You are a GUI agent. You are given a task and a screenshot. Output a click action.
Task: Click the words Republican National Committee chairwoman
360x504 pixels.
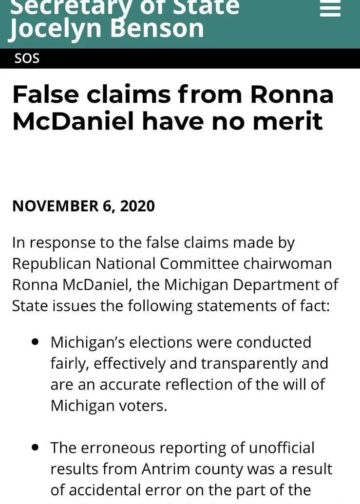coord(172,264)
